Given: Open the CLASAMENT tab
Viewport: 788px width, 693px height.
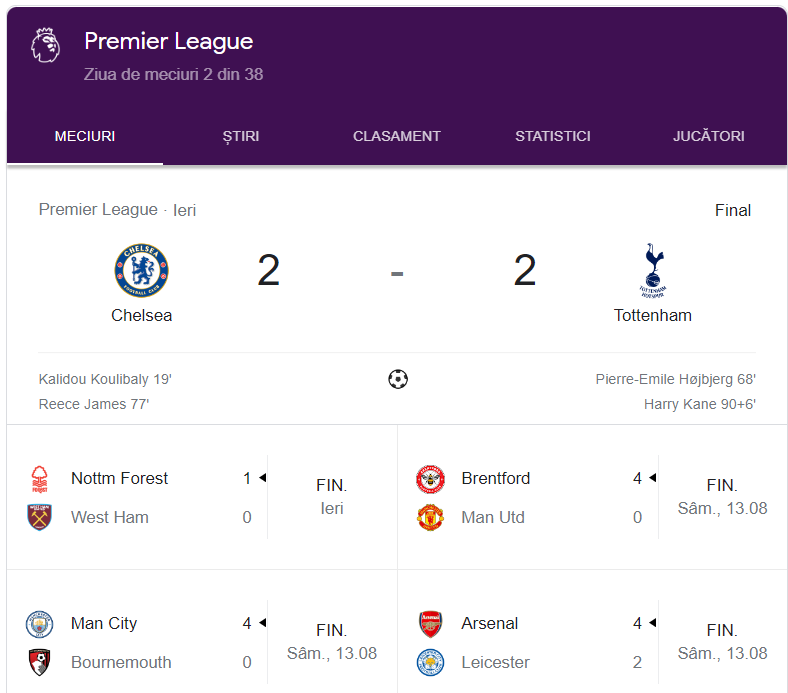Looking at the screenshot, I should tap(397, 136).
